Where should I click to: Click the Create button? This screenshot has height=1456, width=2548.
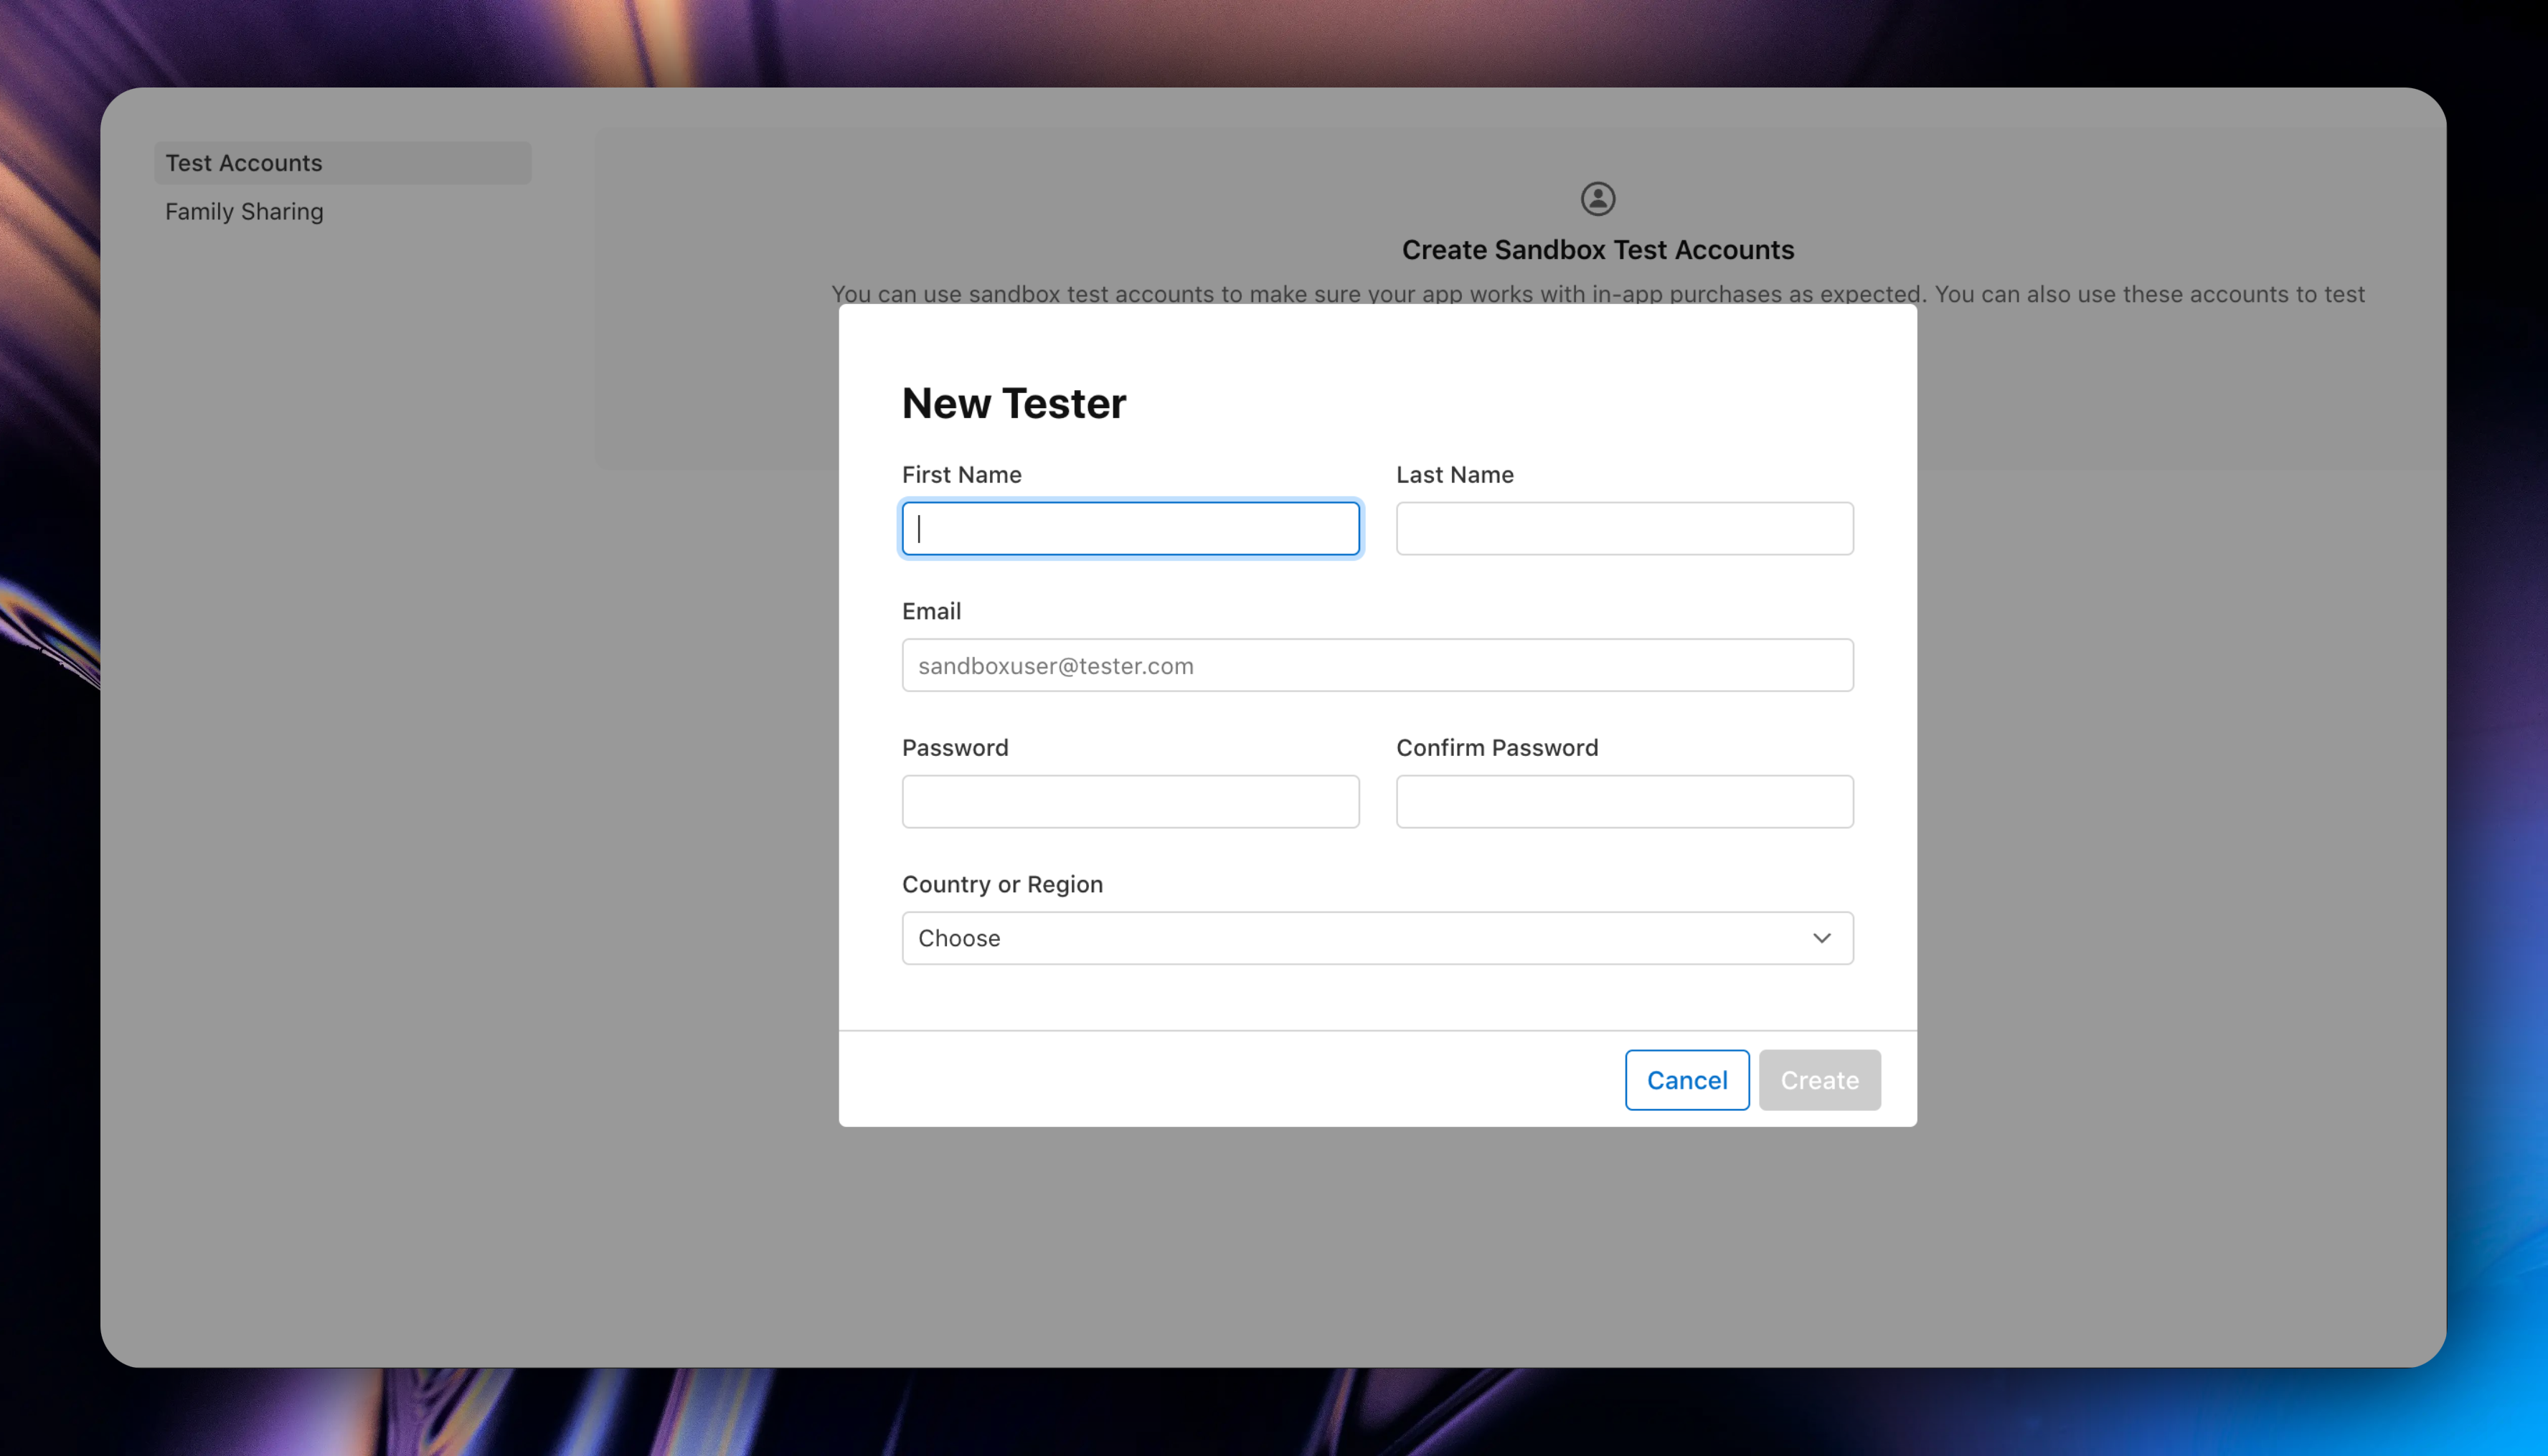pyautogui.click(x=1819, y=1080)
